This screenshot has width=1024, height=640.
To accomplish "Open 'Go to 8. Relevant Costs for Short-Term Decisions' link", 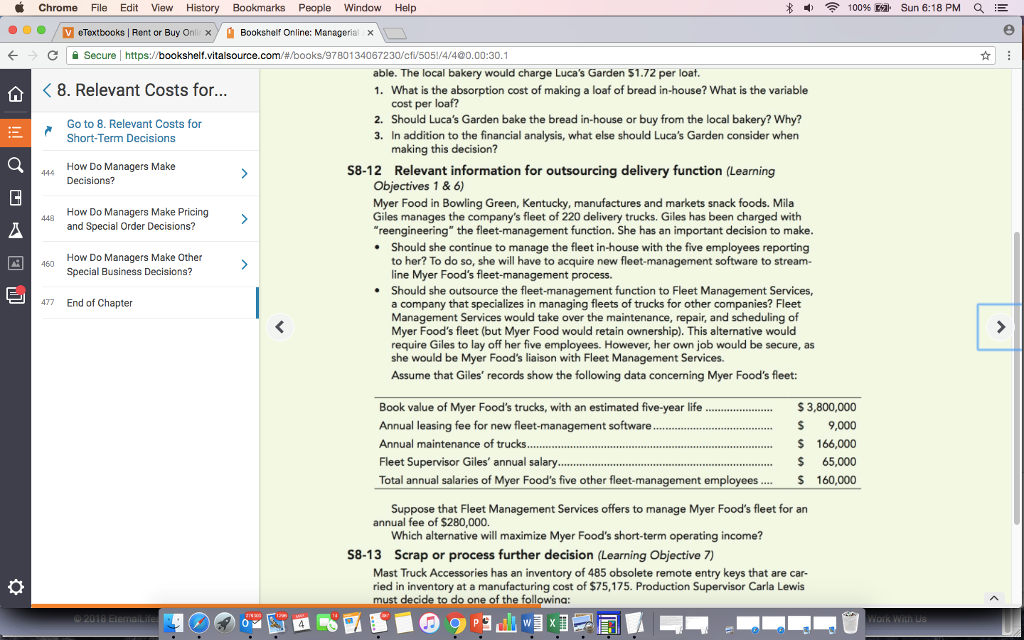I will tap(134, 131).
